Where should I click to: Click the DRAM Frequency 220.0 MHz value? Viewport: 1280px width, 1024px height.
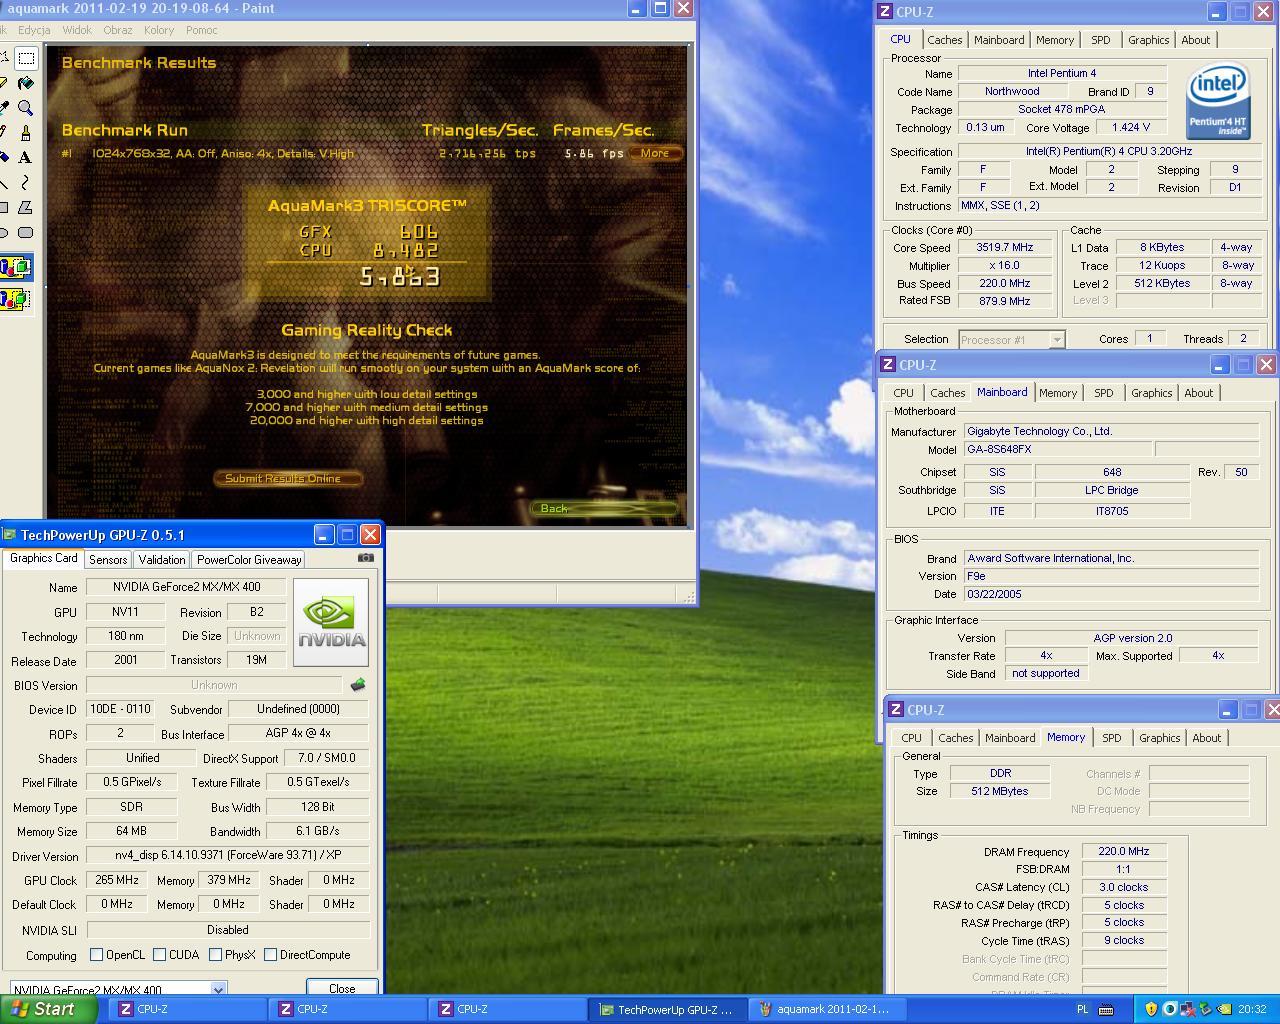1124,852
